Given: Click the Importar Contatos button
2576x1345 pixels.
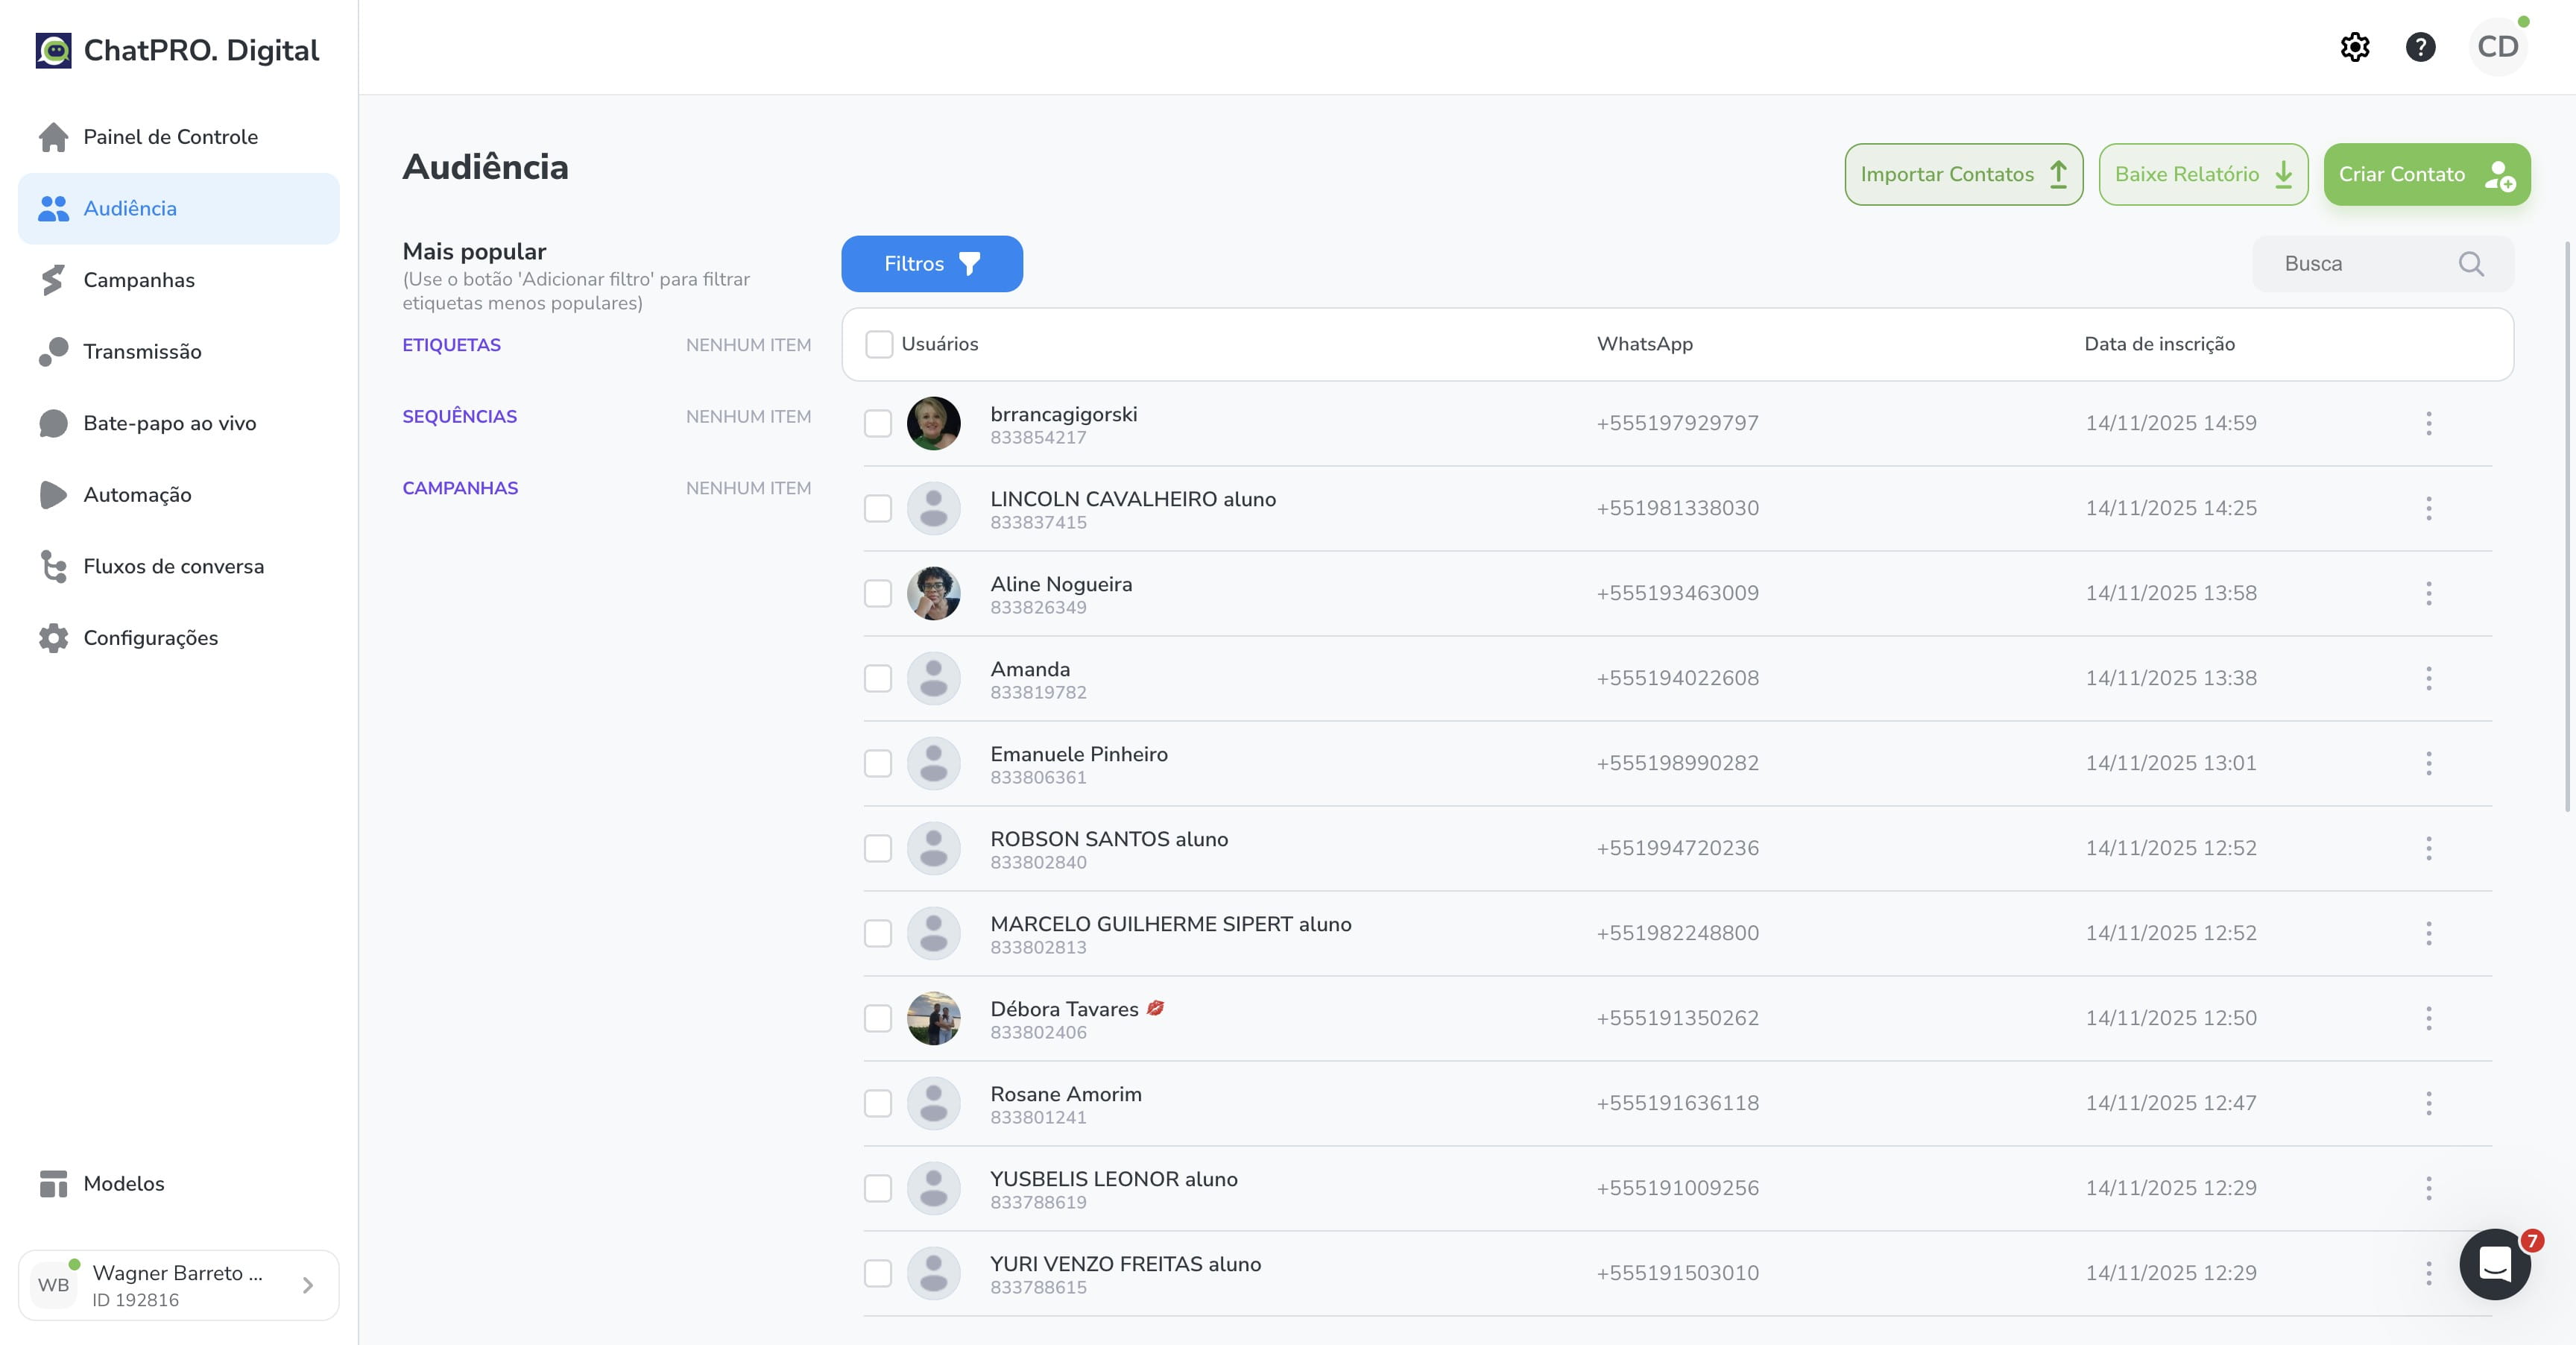Looking at the screenshot, I should [1964, 174].
